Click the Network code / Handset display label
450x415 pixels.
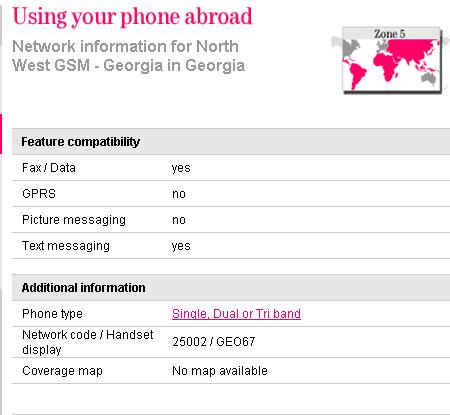tap(88, 342)
